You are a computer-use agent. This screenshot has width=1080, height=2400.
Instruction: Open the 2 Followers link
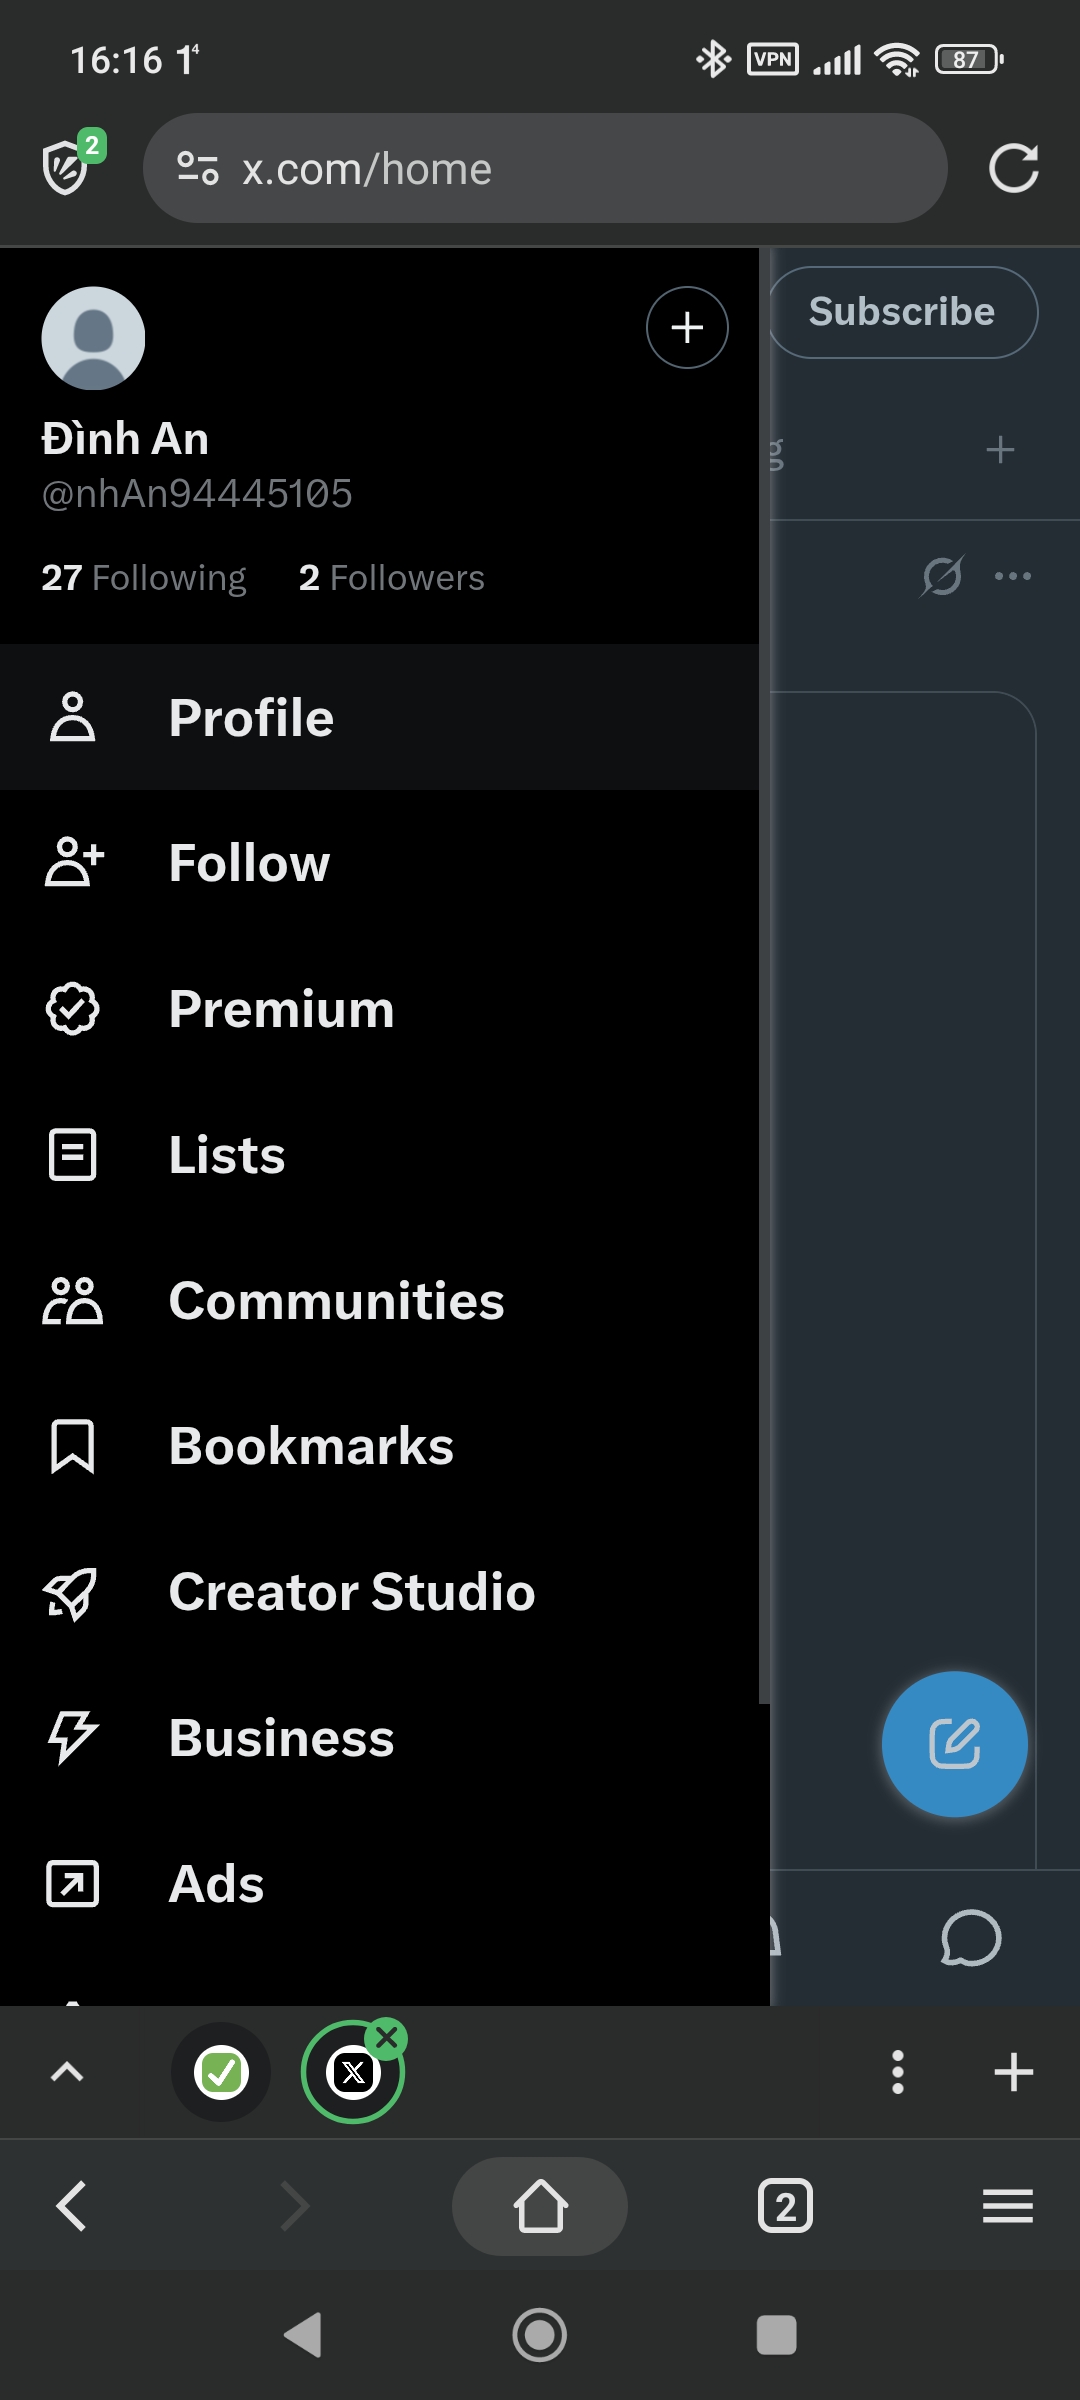[392, 577]
